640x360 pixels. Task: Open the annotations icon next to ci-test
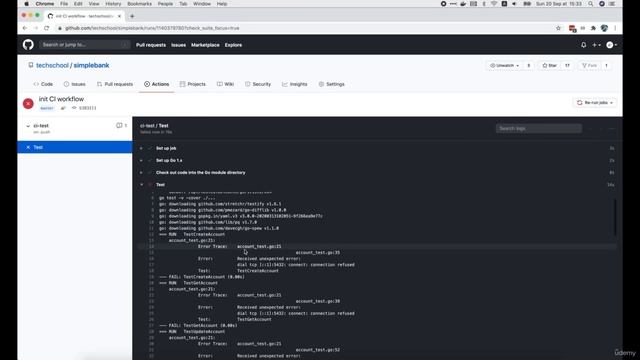click(119, 126)
